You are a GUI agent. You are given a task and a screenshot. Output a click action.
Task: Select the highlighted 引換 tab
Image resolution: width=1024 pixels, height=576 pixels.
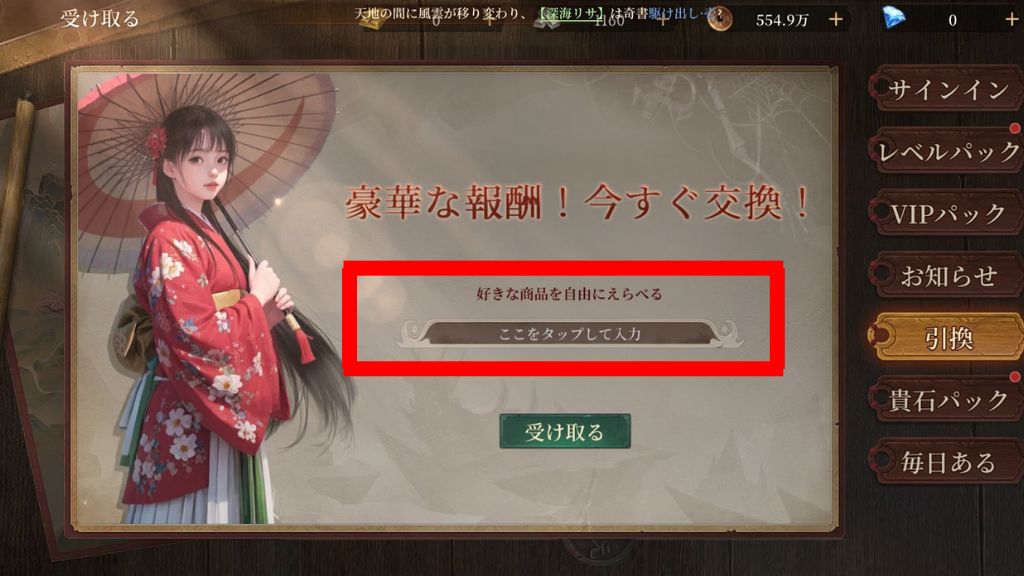pyautogui.click(x=946, y=338)
